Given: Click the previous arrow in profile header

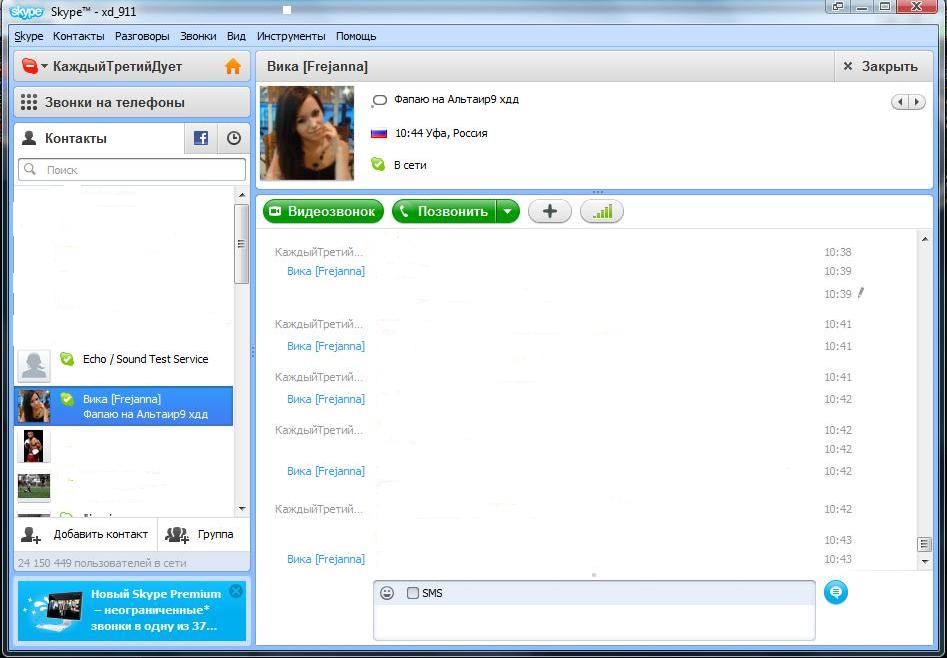Looking at the screenshot, I should [900, 102].
